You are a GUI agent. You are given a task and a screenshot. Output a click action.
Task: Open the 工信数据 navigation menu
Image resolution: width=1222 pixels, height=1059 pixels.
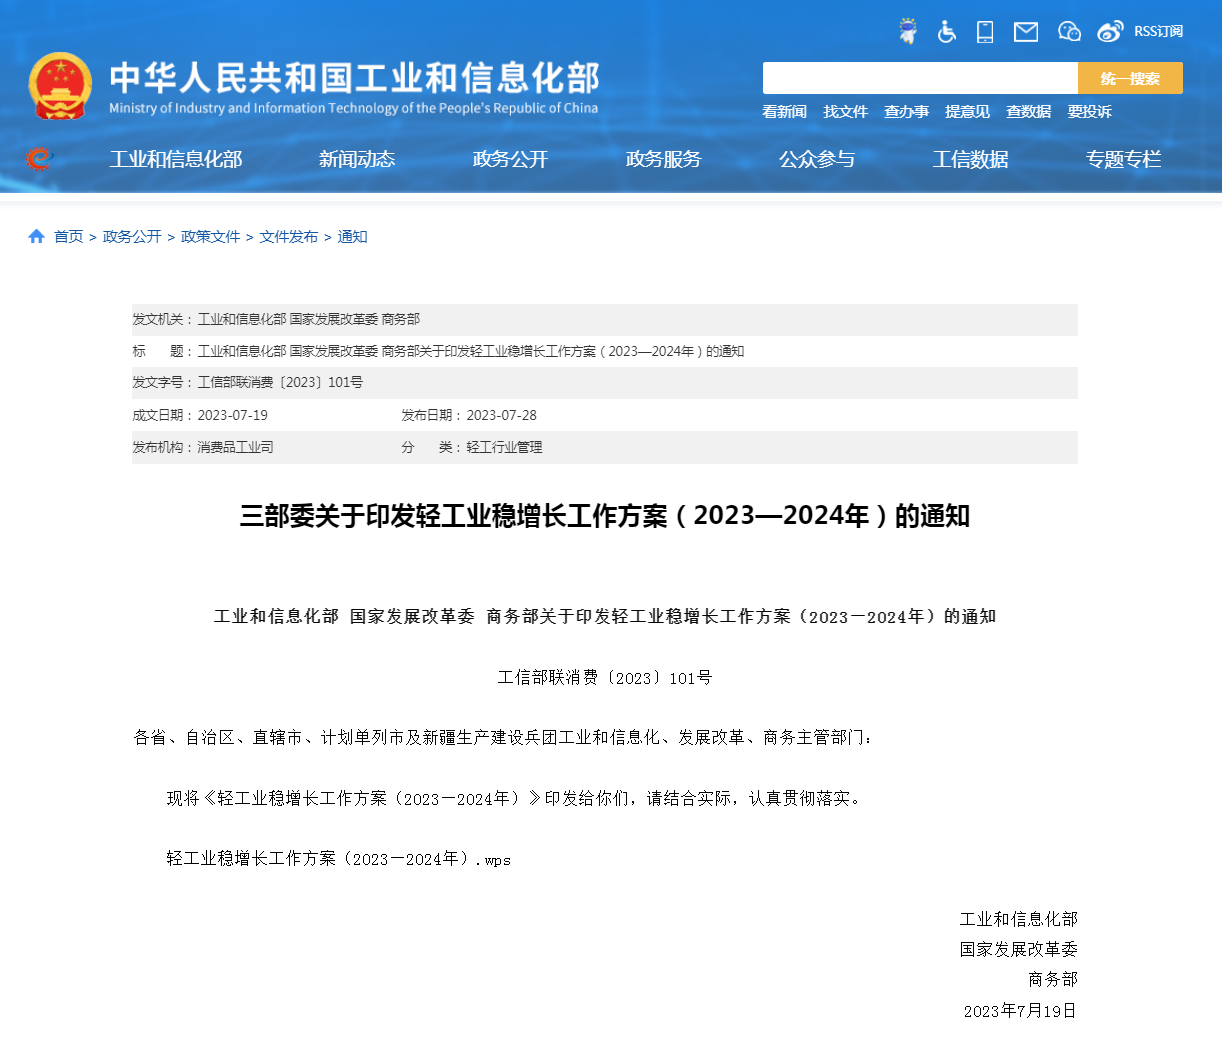coord(970,159)
